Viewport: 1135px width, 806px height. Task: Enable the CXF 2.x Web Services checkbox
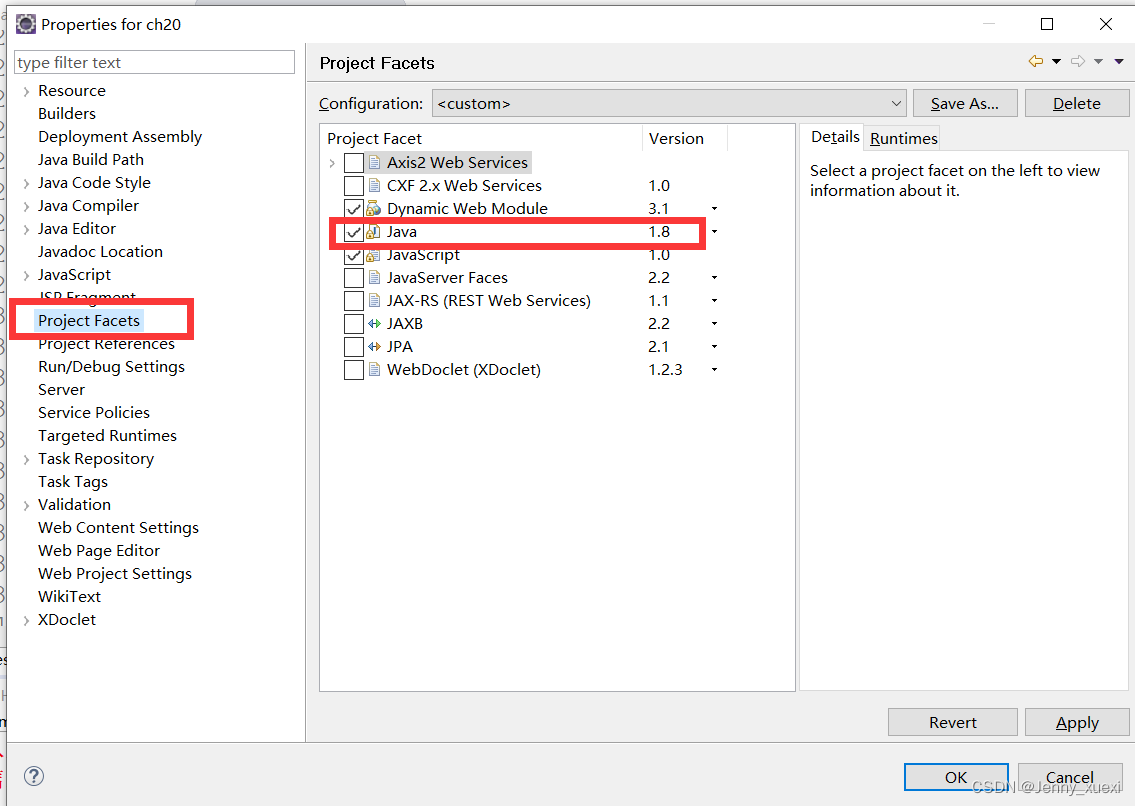pyautogui.click(x=354, y=185)
